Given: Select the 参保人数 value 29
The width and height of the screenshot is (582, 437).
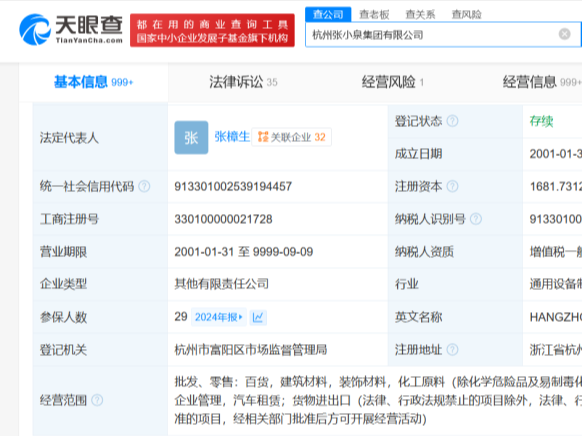Looking at the screenshot, I should point(181,317).
